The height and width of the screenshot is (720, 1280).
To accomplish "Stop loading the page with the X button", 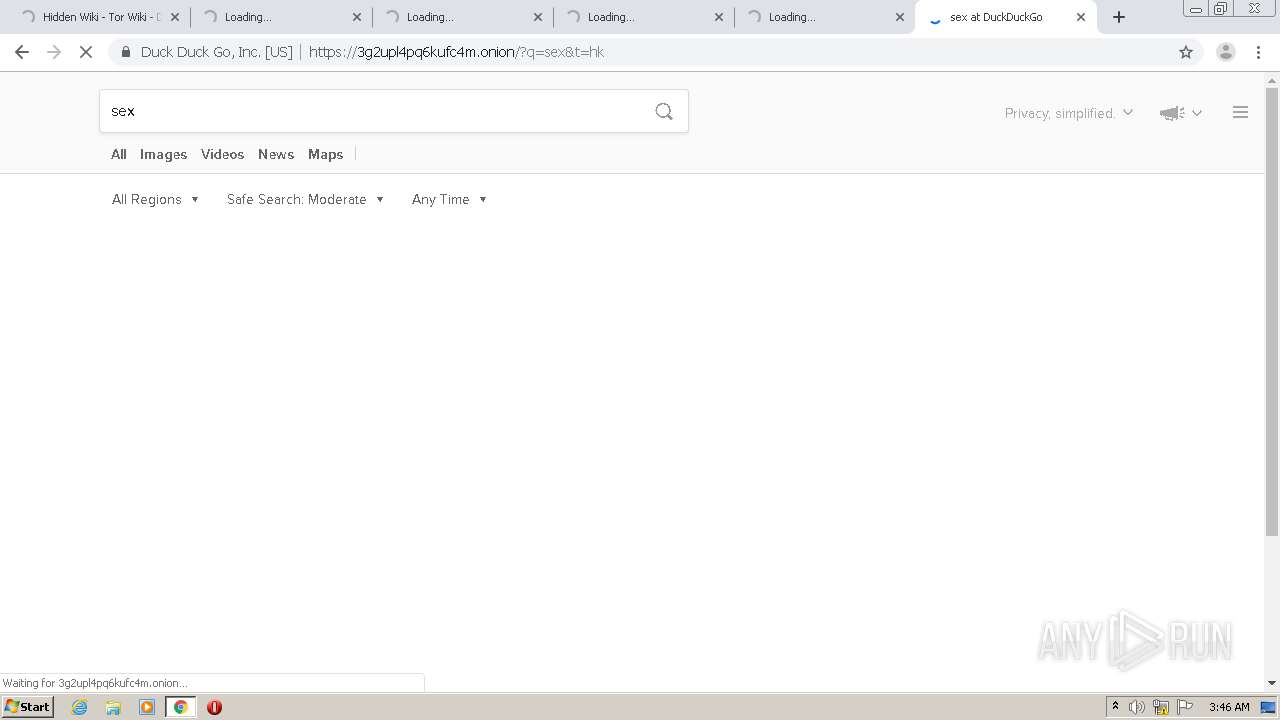I will point(86,52).
